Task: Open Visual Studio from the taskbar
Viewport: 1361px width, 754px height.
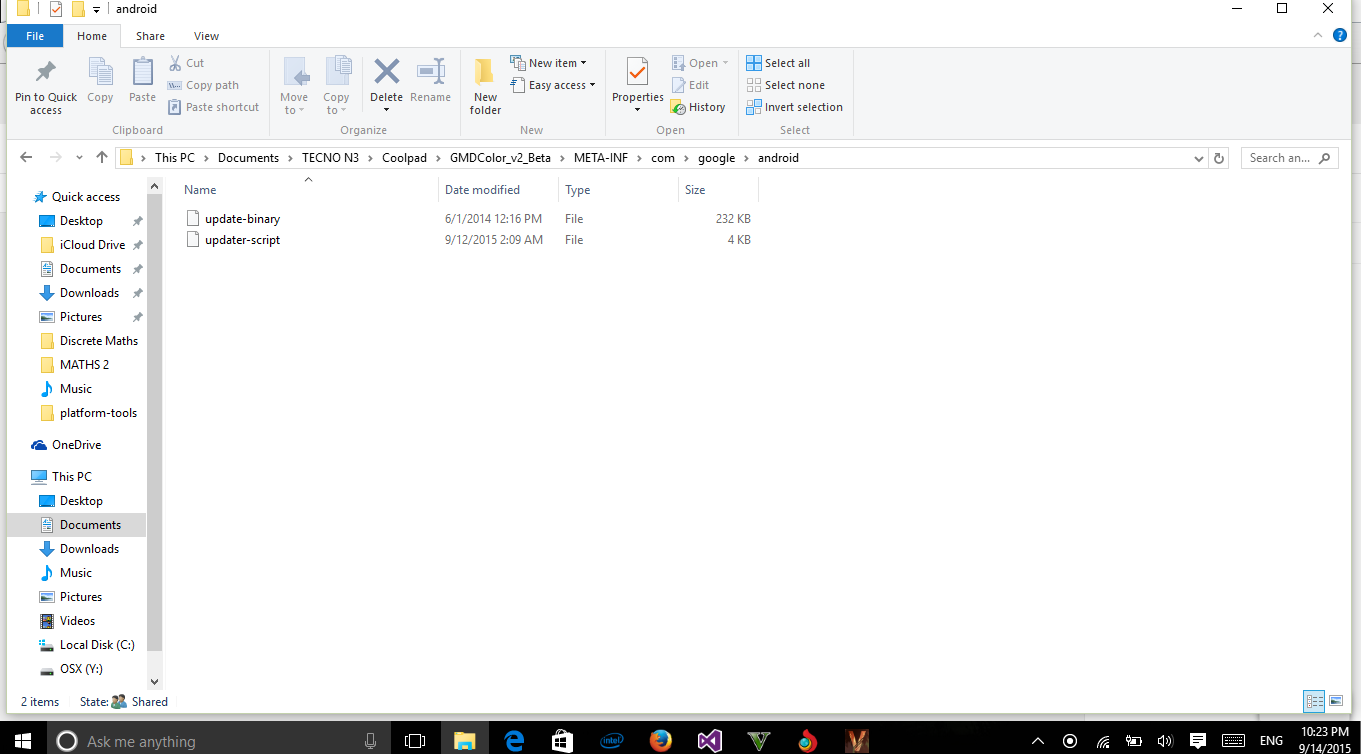Action: pyautogui.click(x=709, y=741)
